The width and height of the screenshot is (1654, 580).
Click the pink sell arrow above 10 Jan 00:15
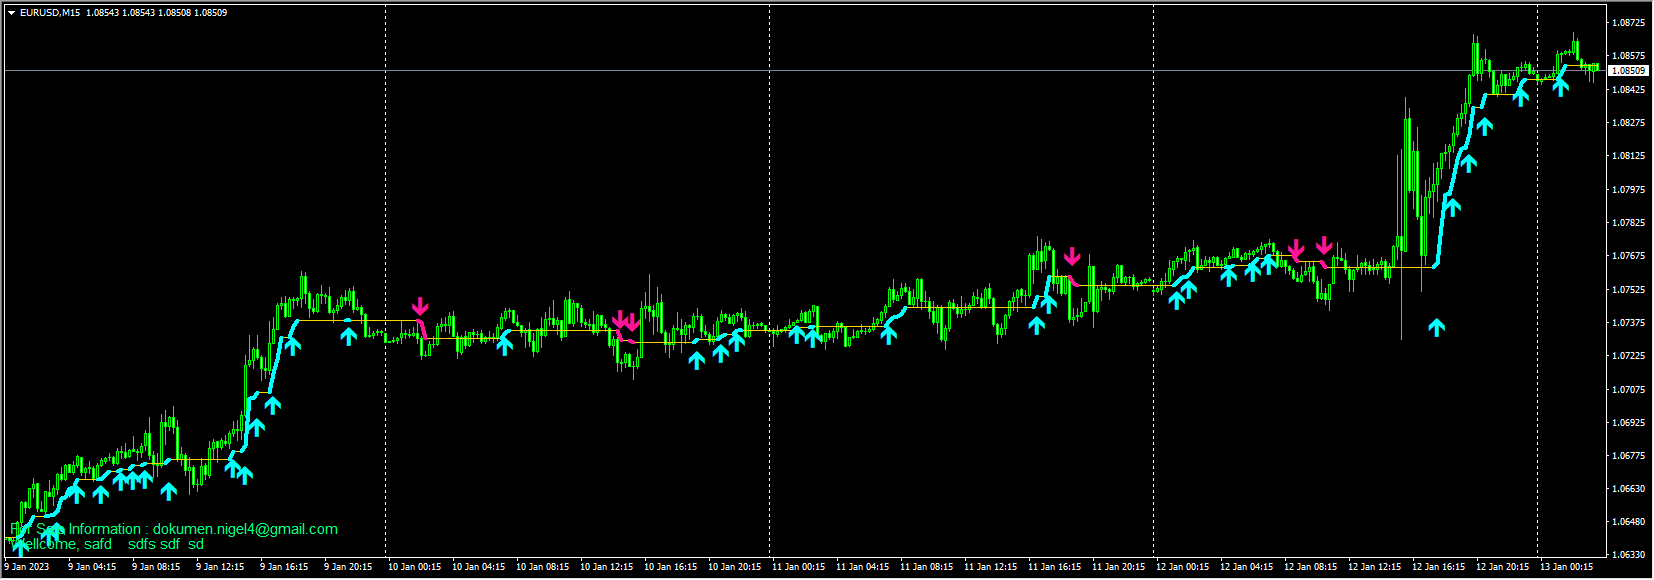(420, 306)
